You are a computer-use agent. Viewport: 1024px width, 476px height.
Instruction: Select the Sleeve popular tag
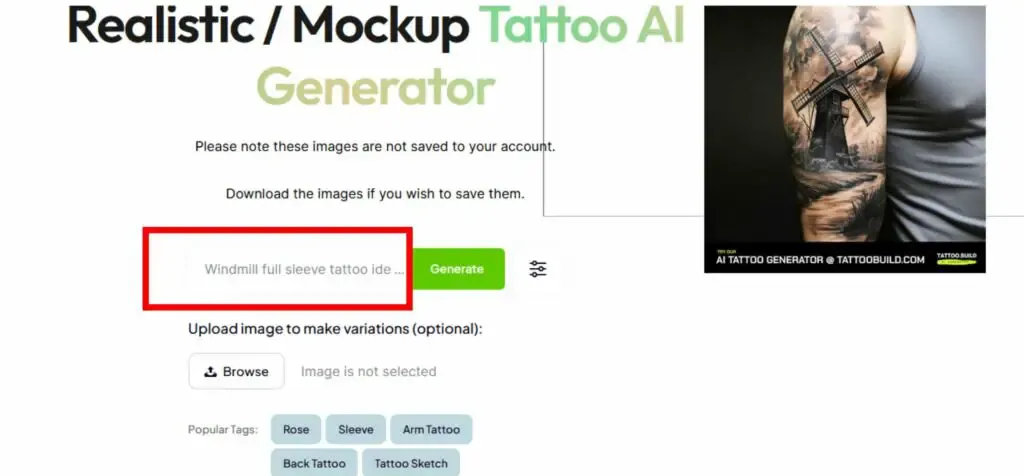(356, 430)
